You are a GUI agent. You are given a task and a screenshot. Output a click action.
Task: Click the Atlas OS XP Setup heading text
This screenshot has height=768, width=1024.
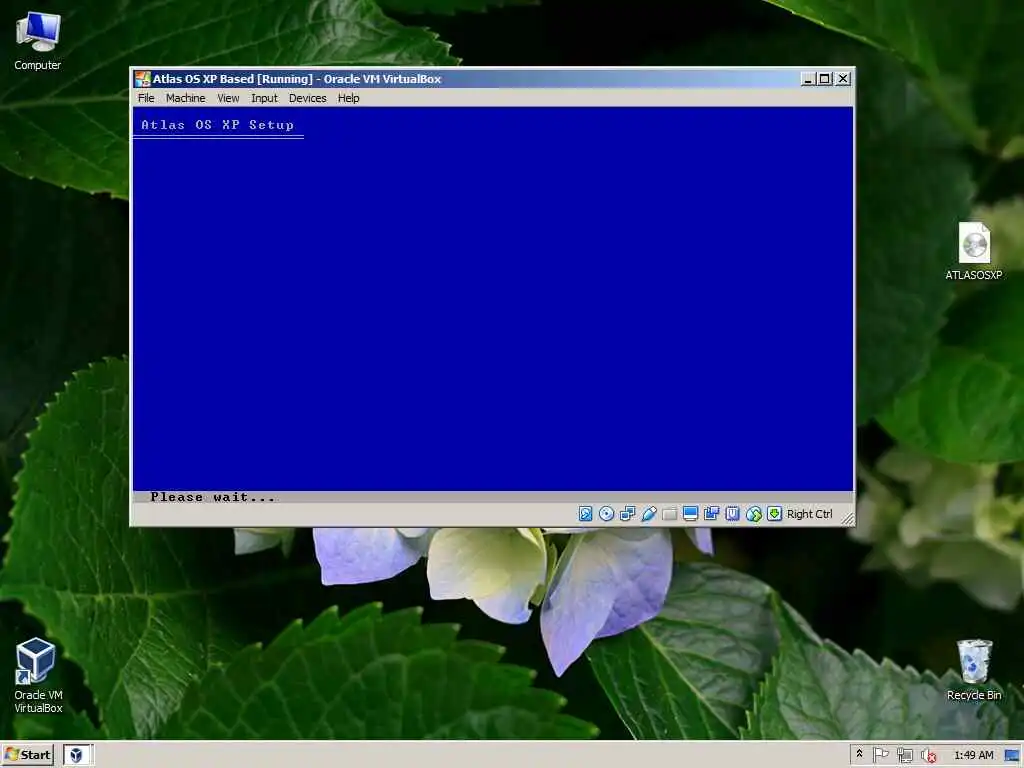217,125
